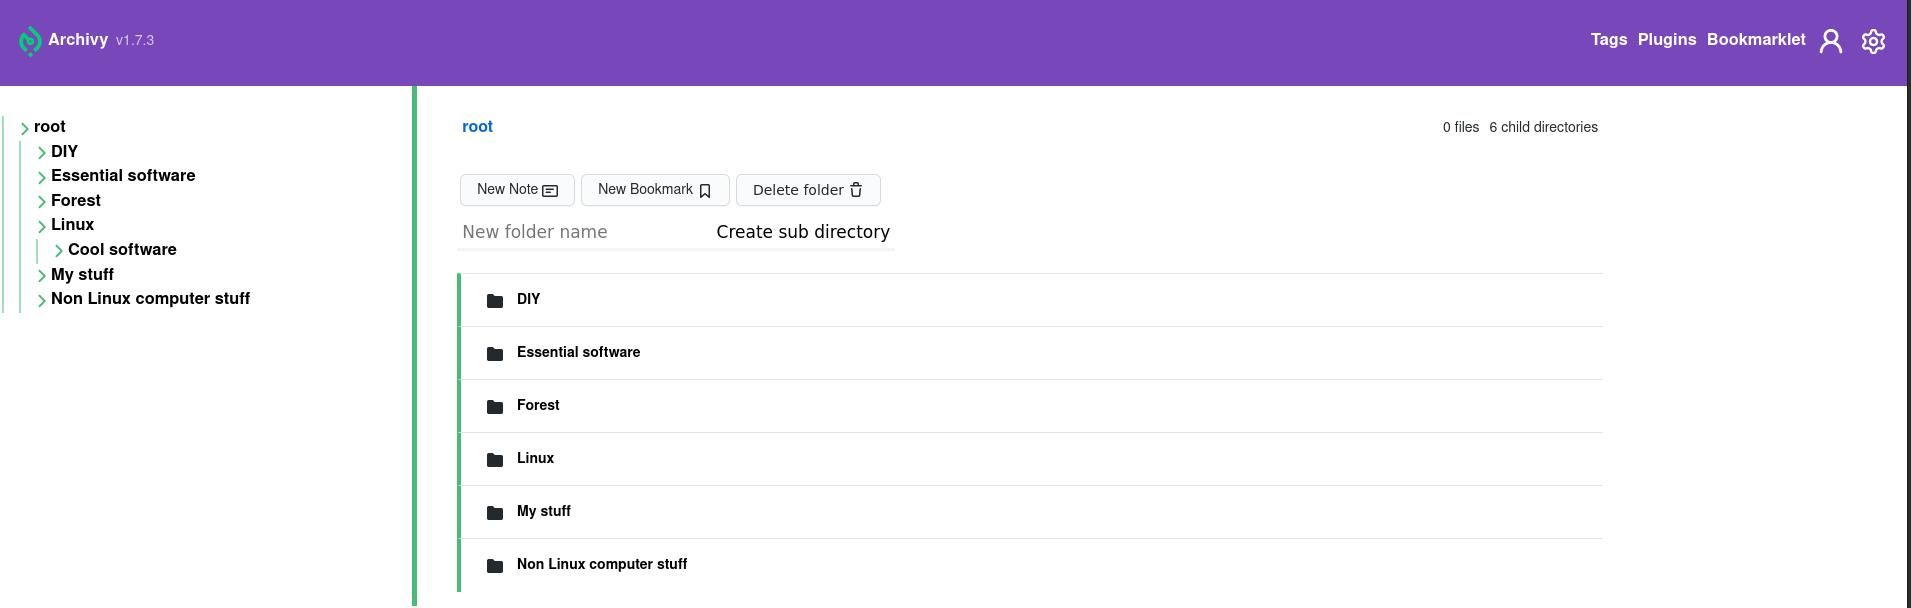Click the My stuff folder icon

point(495,512)
